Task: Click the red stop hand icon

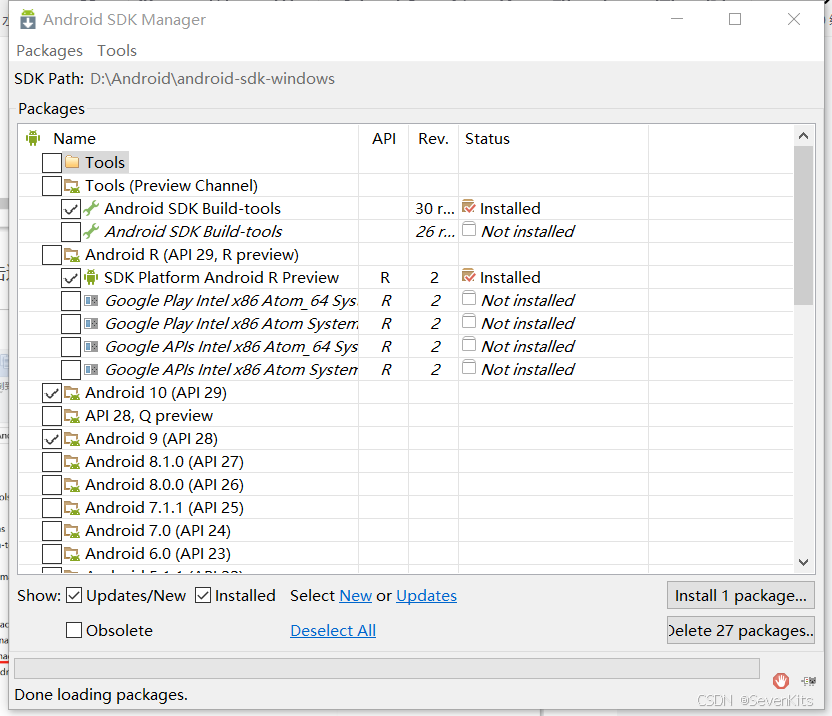Action: [781, 680]
